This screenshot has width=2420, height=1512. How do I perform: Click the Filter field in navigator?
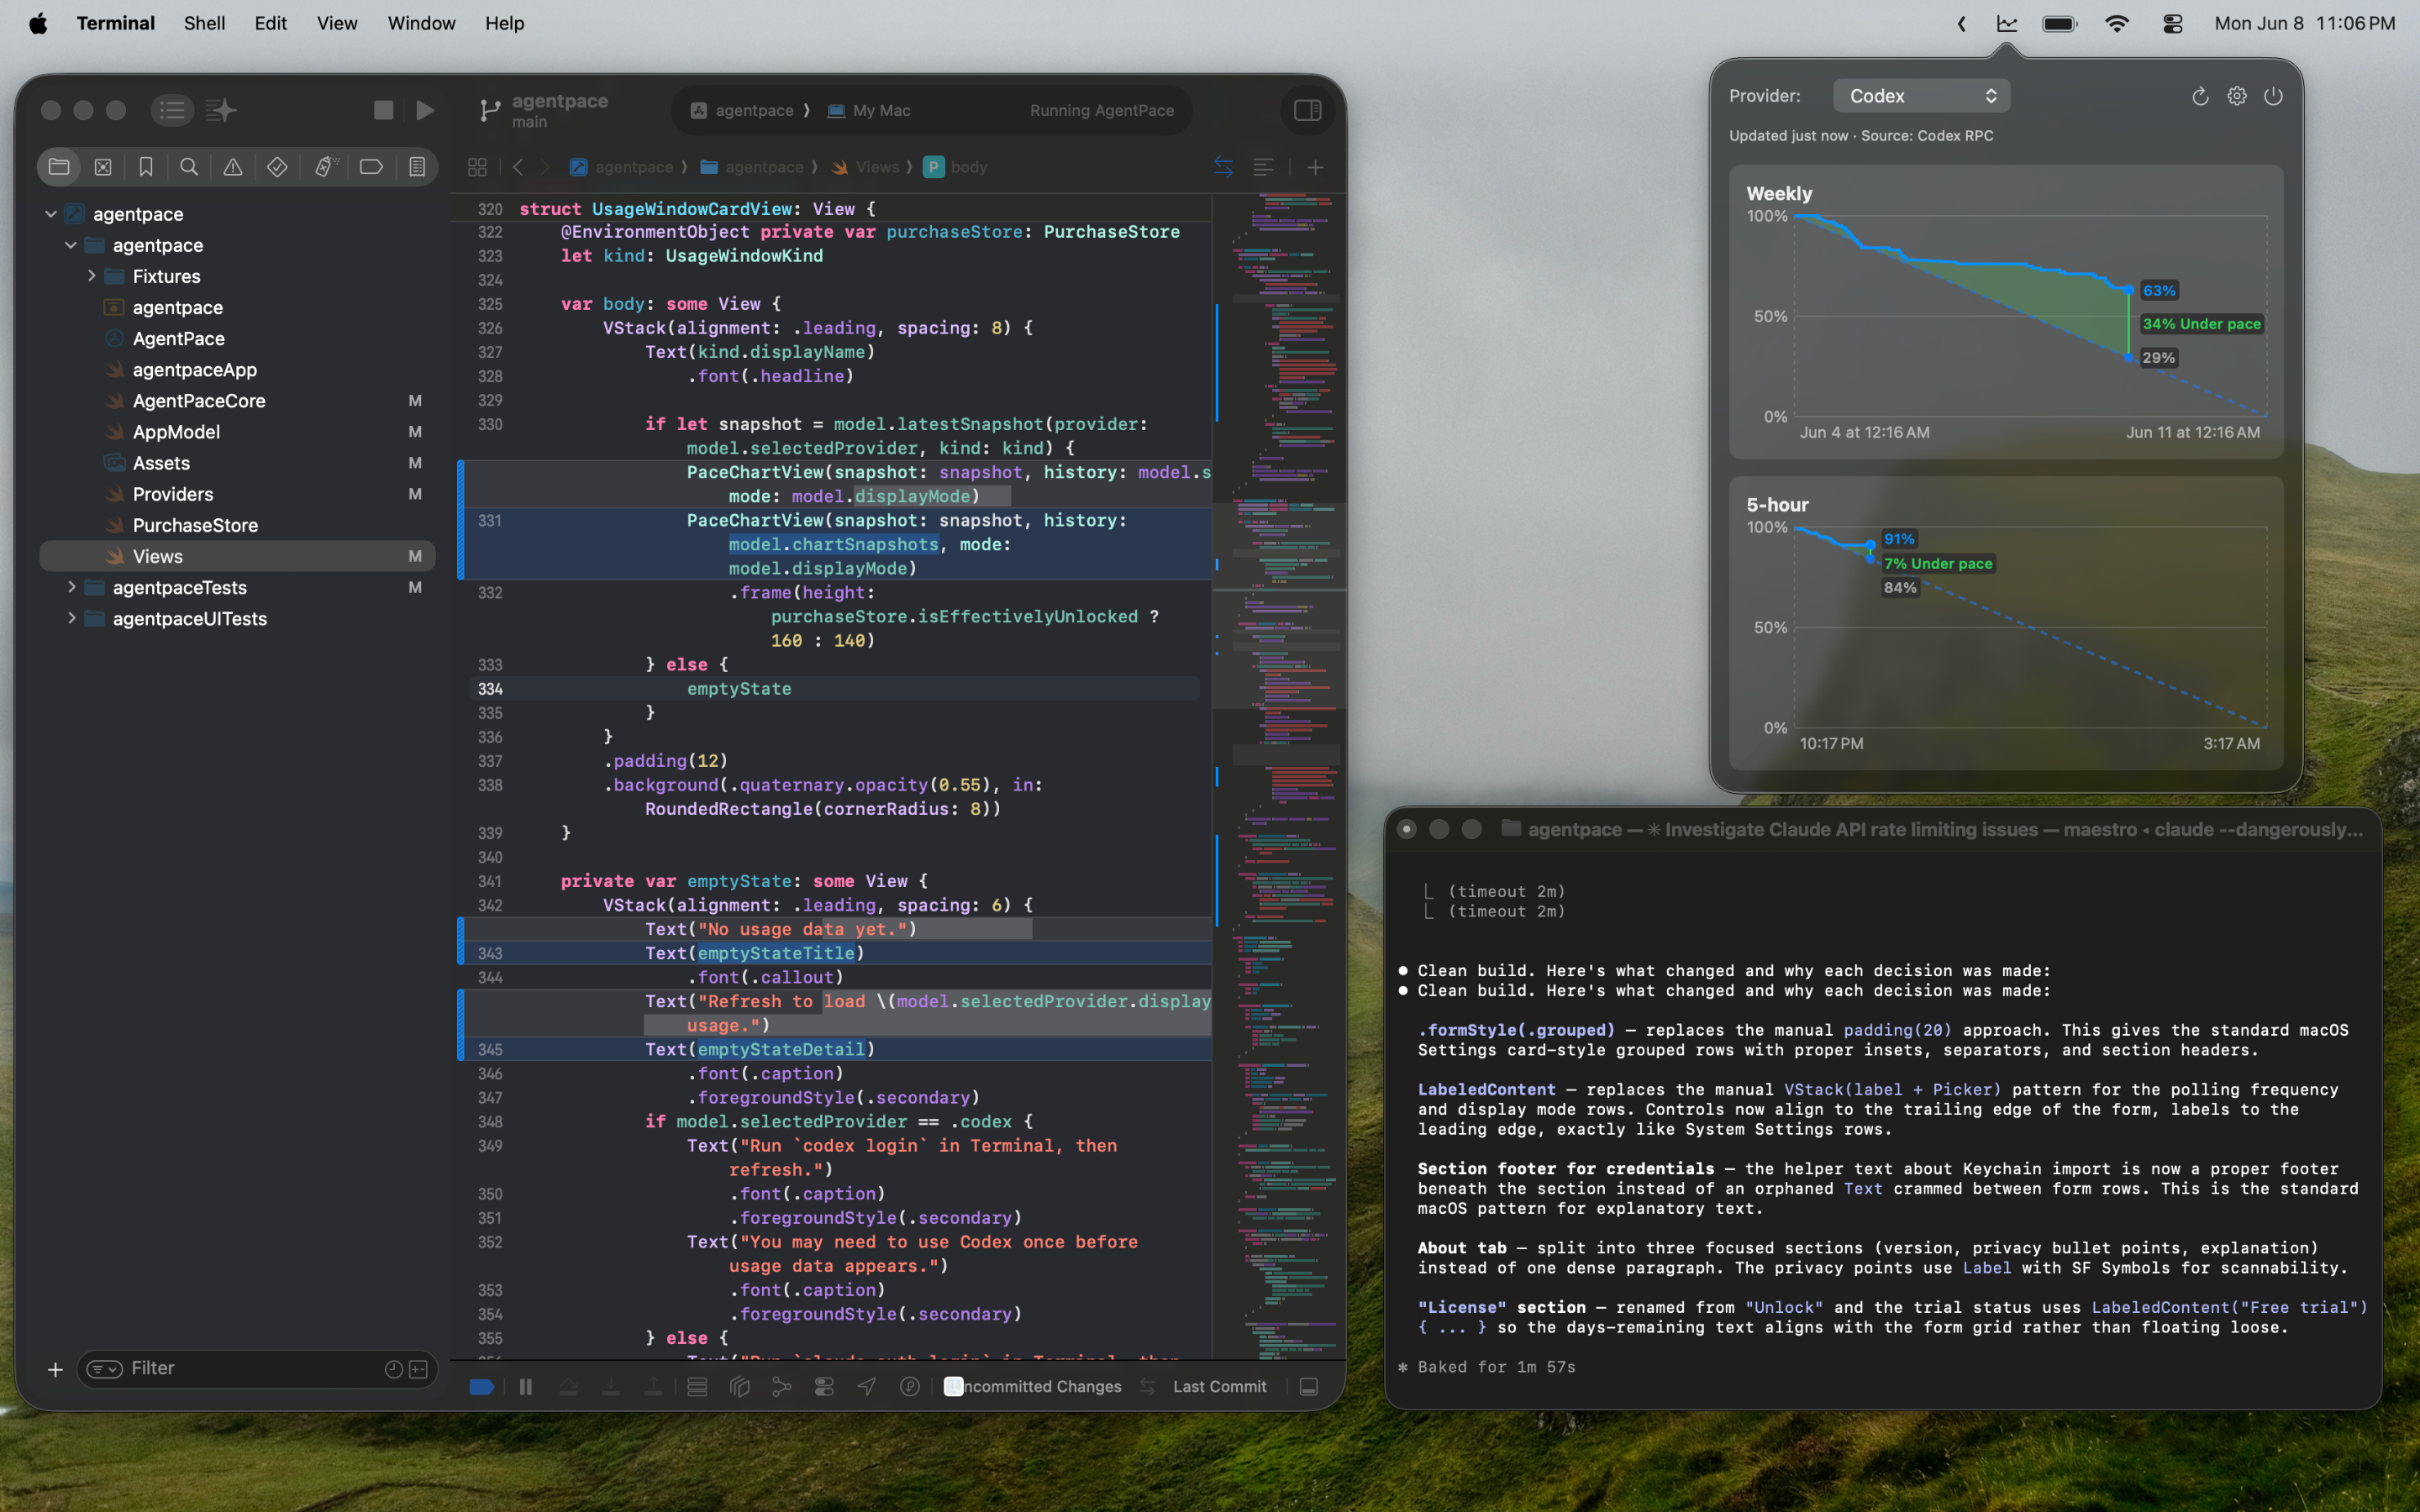tap(256, 1369)
